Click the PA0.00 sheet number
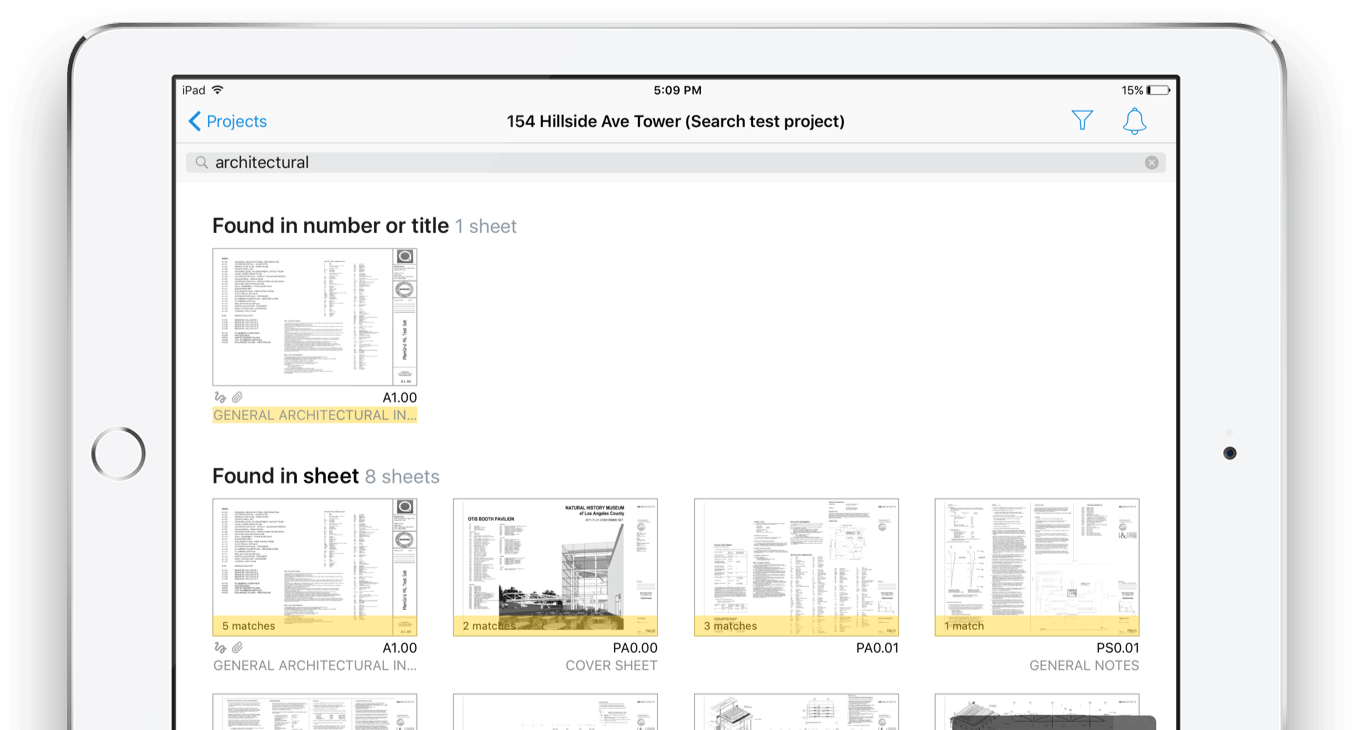Screen dimensions: 1354x730 click(635, 648)
